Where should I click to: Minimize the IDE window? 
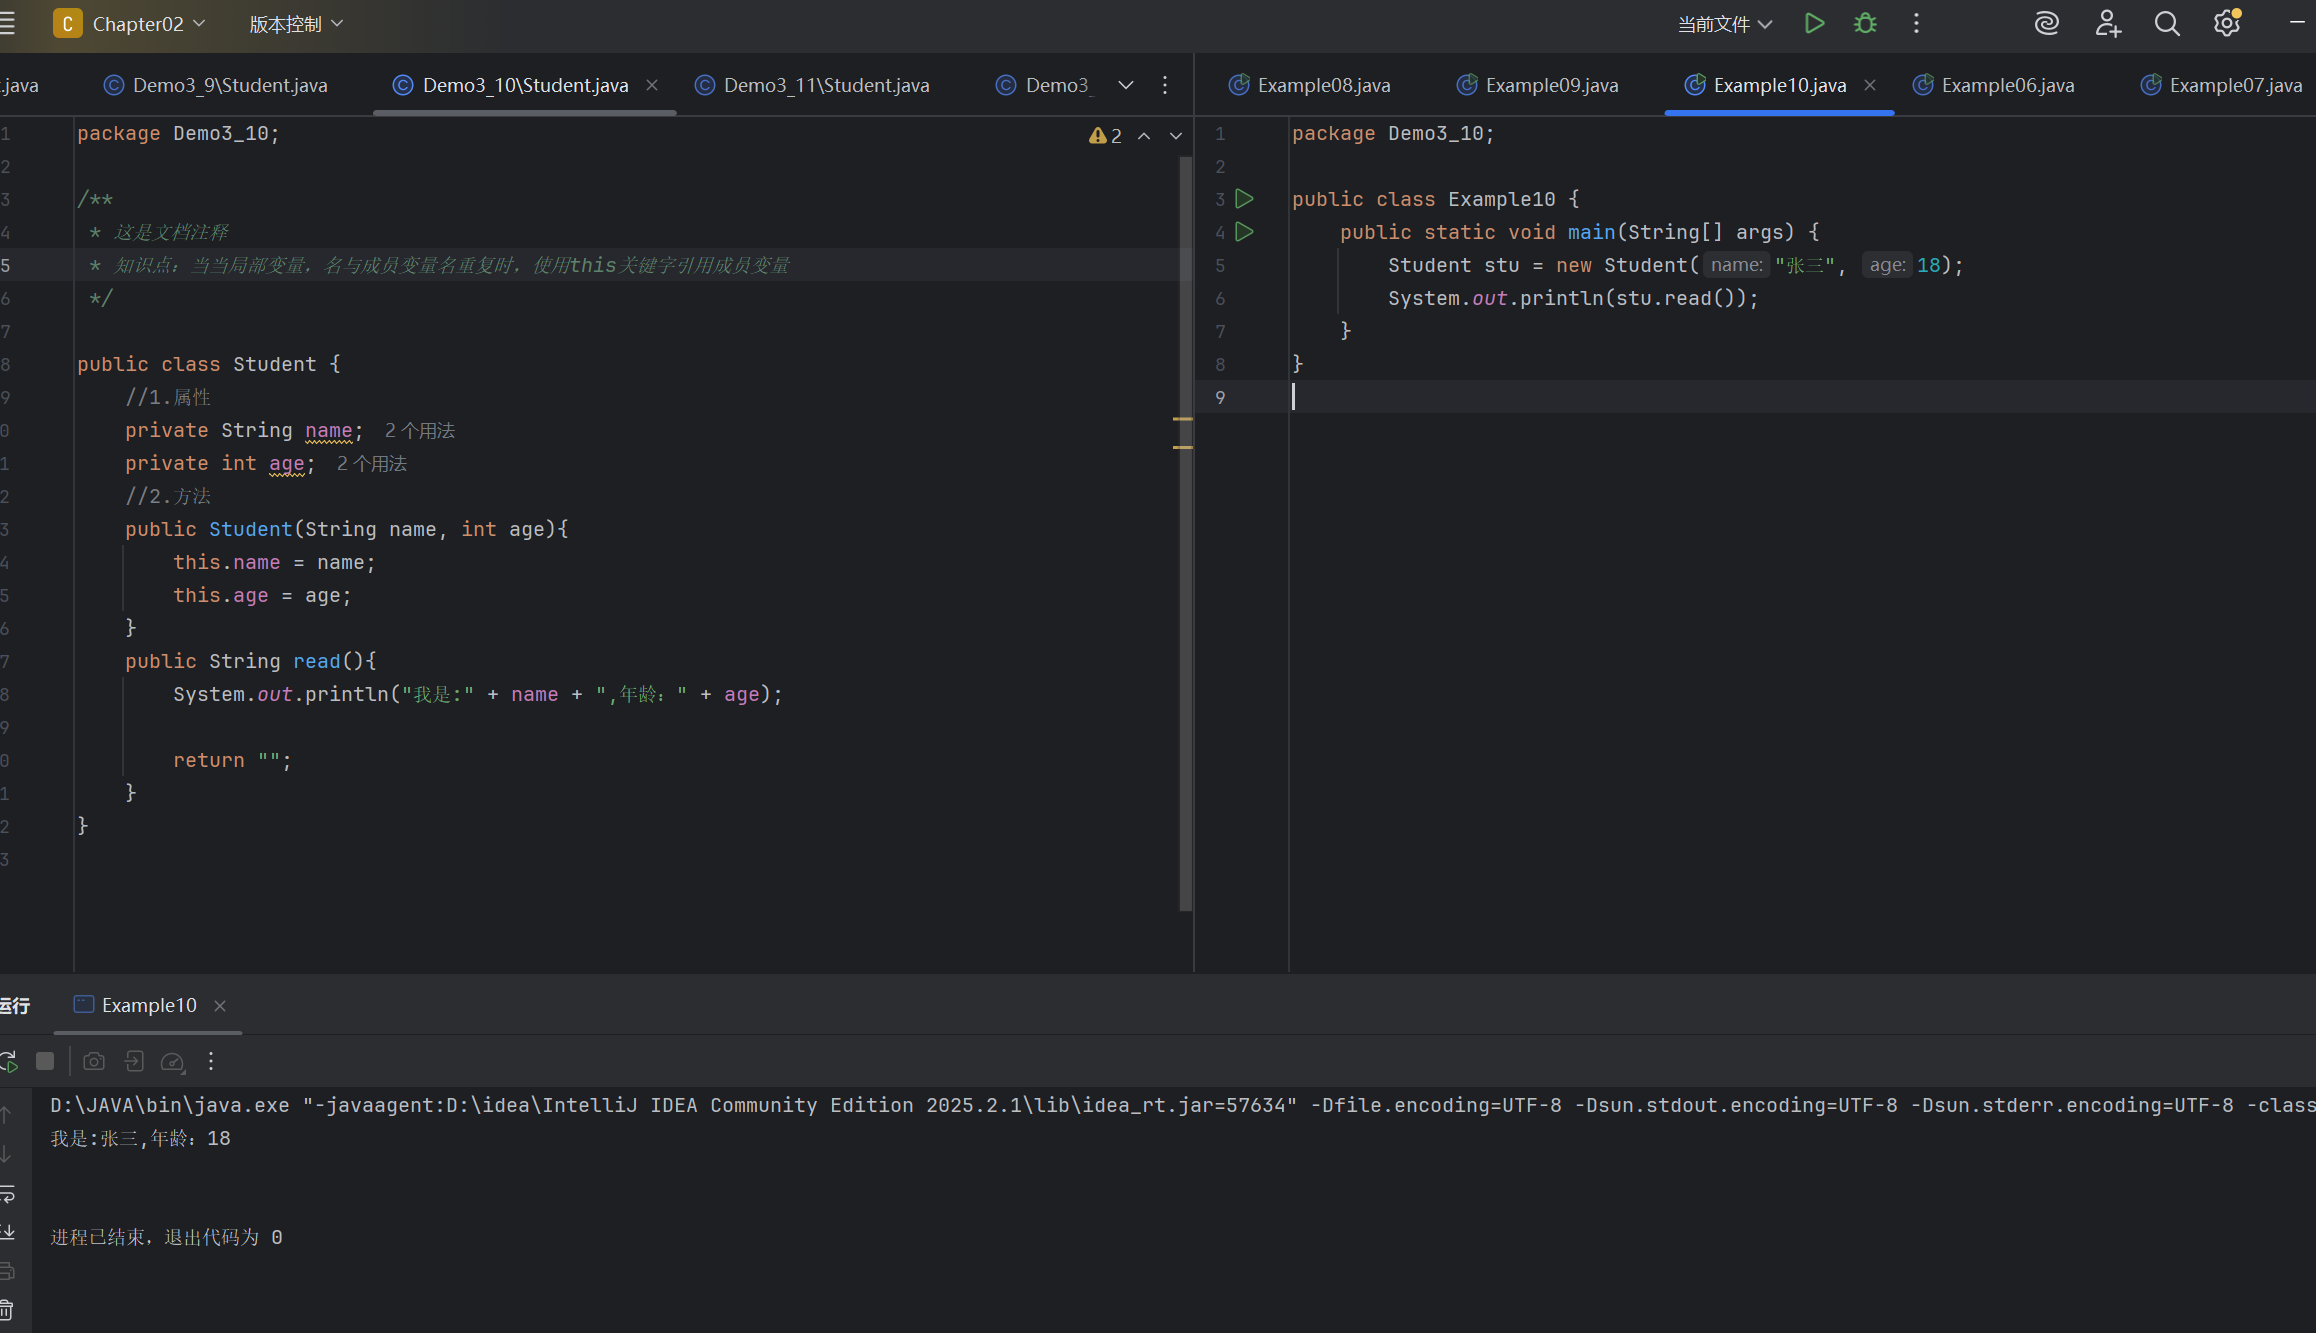[2297, 22]
